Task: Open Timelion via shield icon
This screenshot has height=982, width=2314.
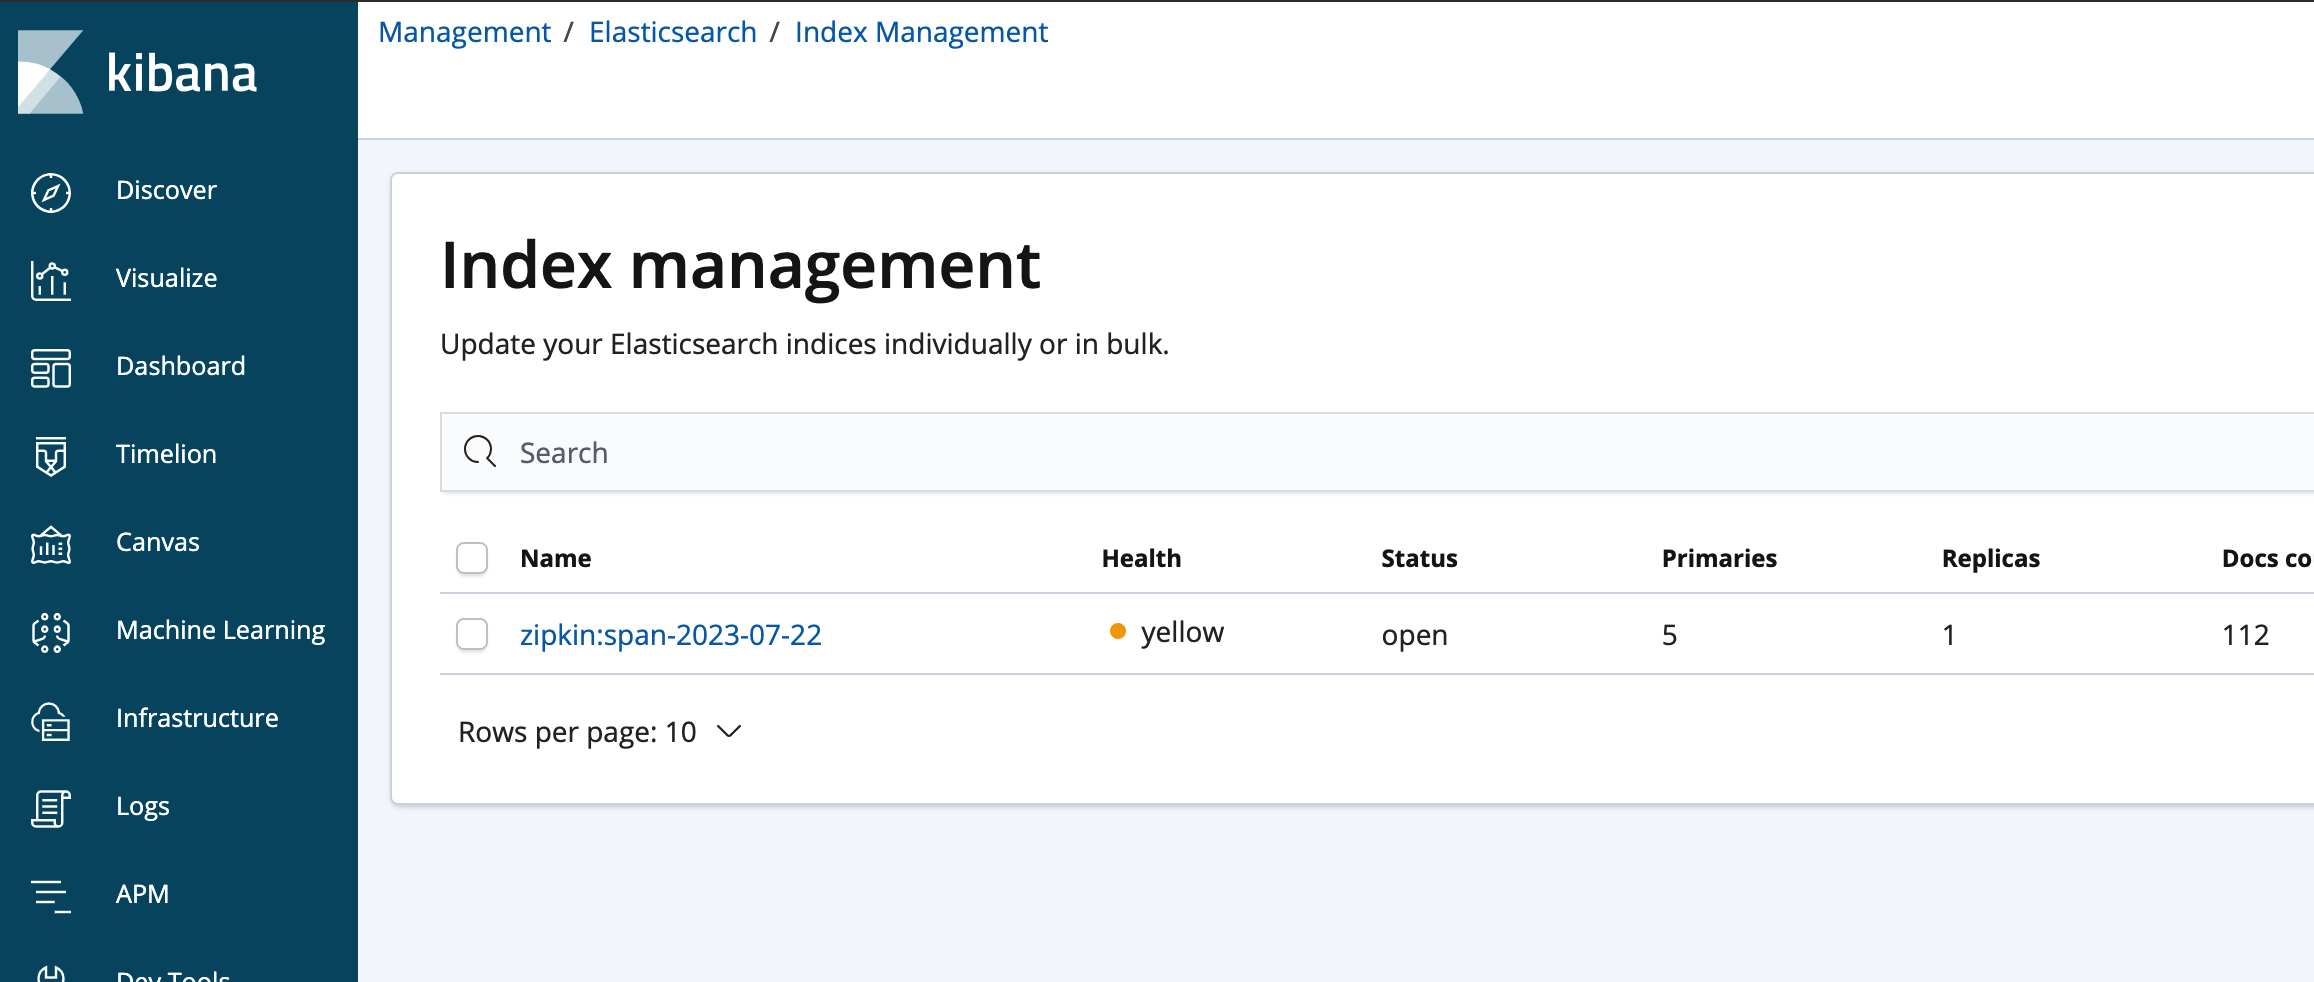Action: point(51,456)
